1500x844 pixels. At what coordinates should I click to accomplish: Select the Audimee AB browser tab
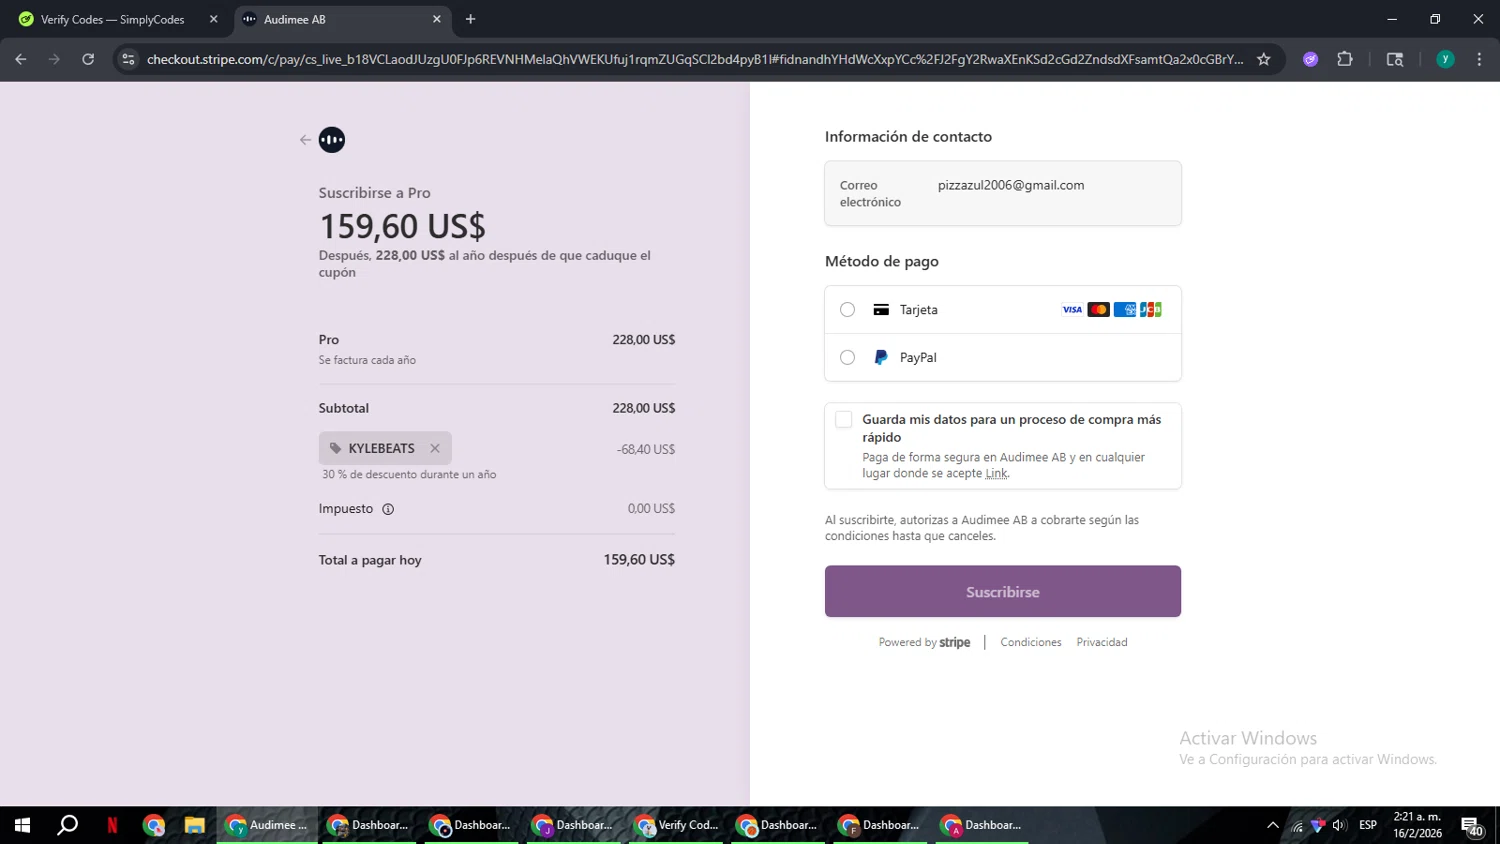pos(340,19)
